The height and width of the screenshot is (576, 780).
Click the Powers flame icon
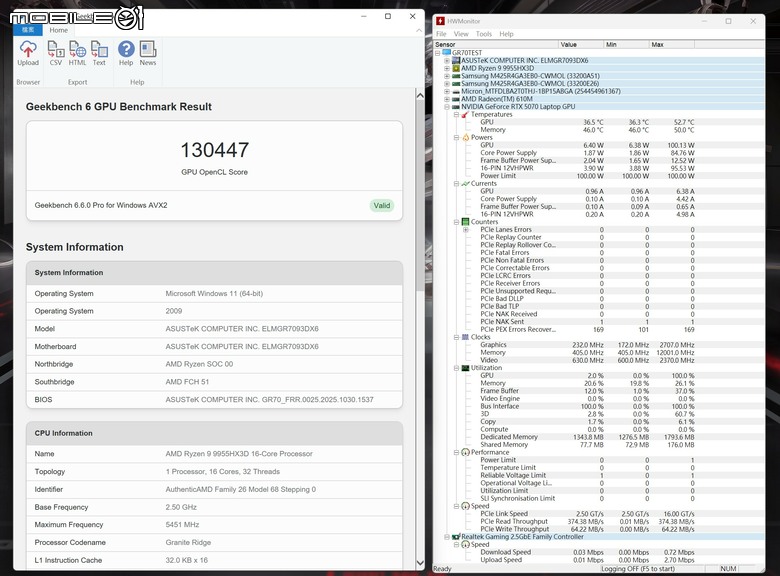[465, 137]
